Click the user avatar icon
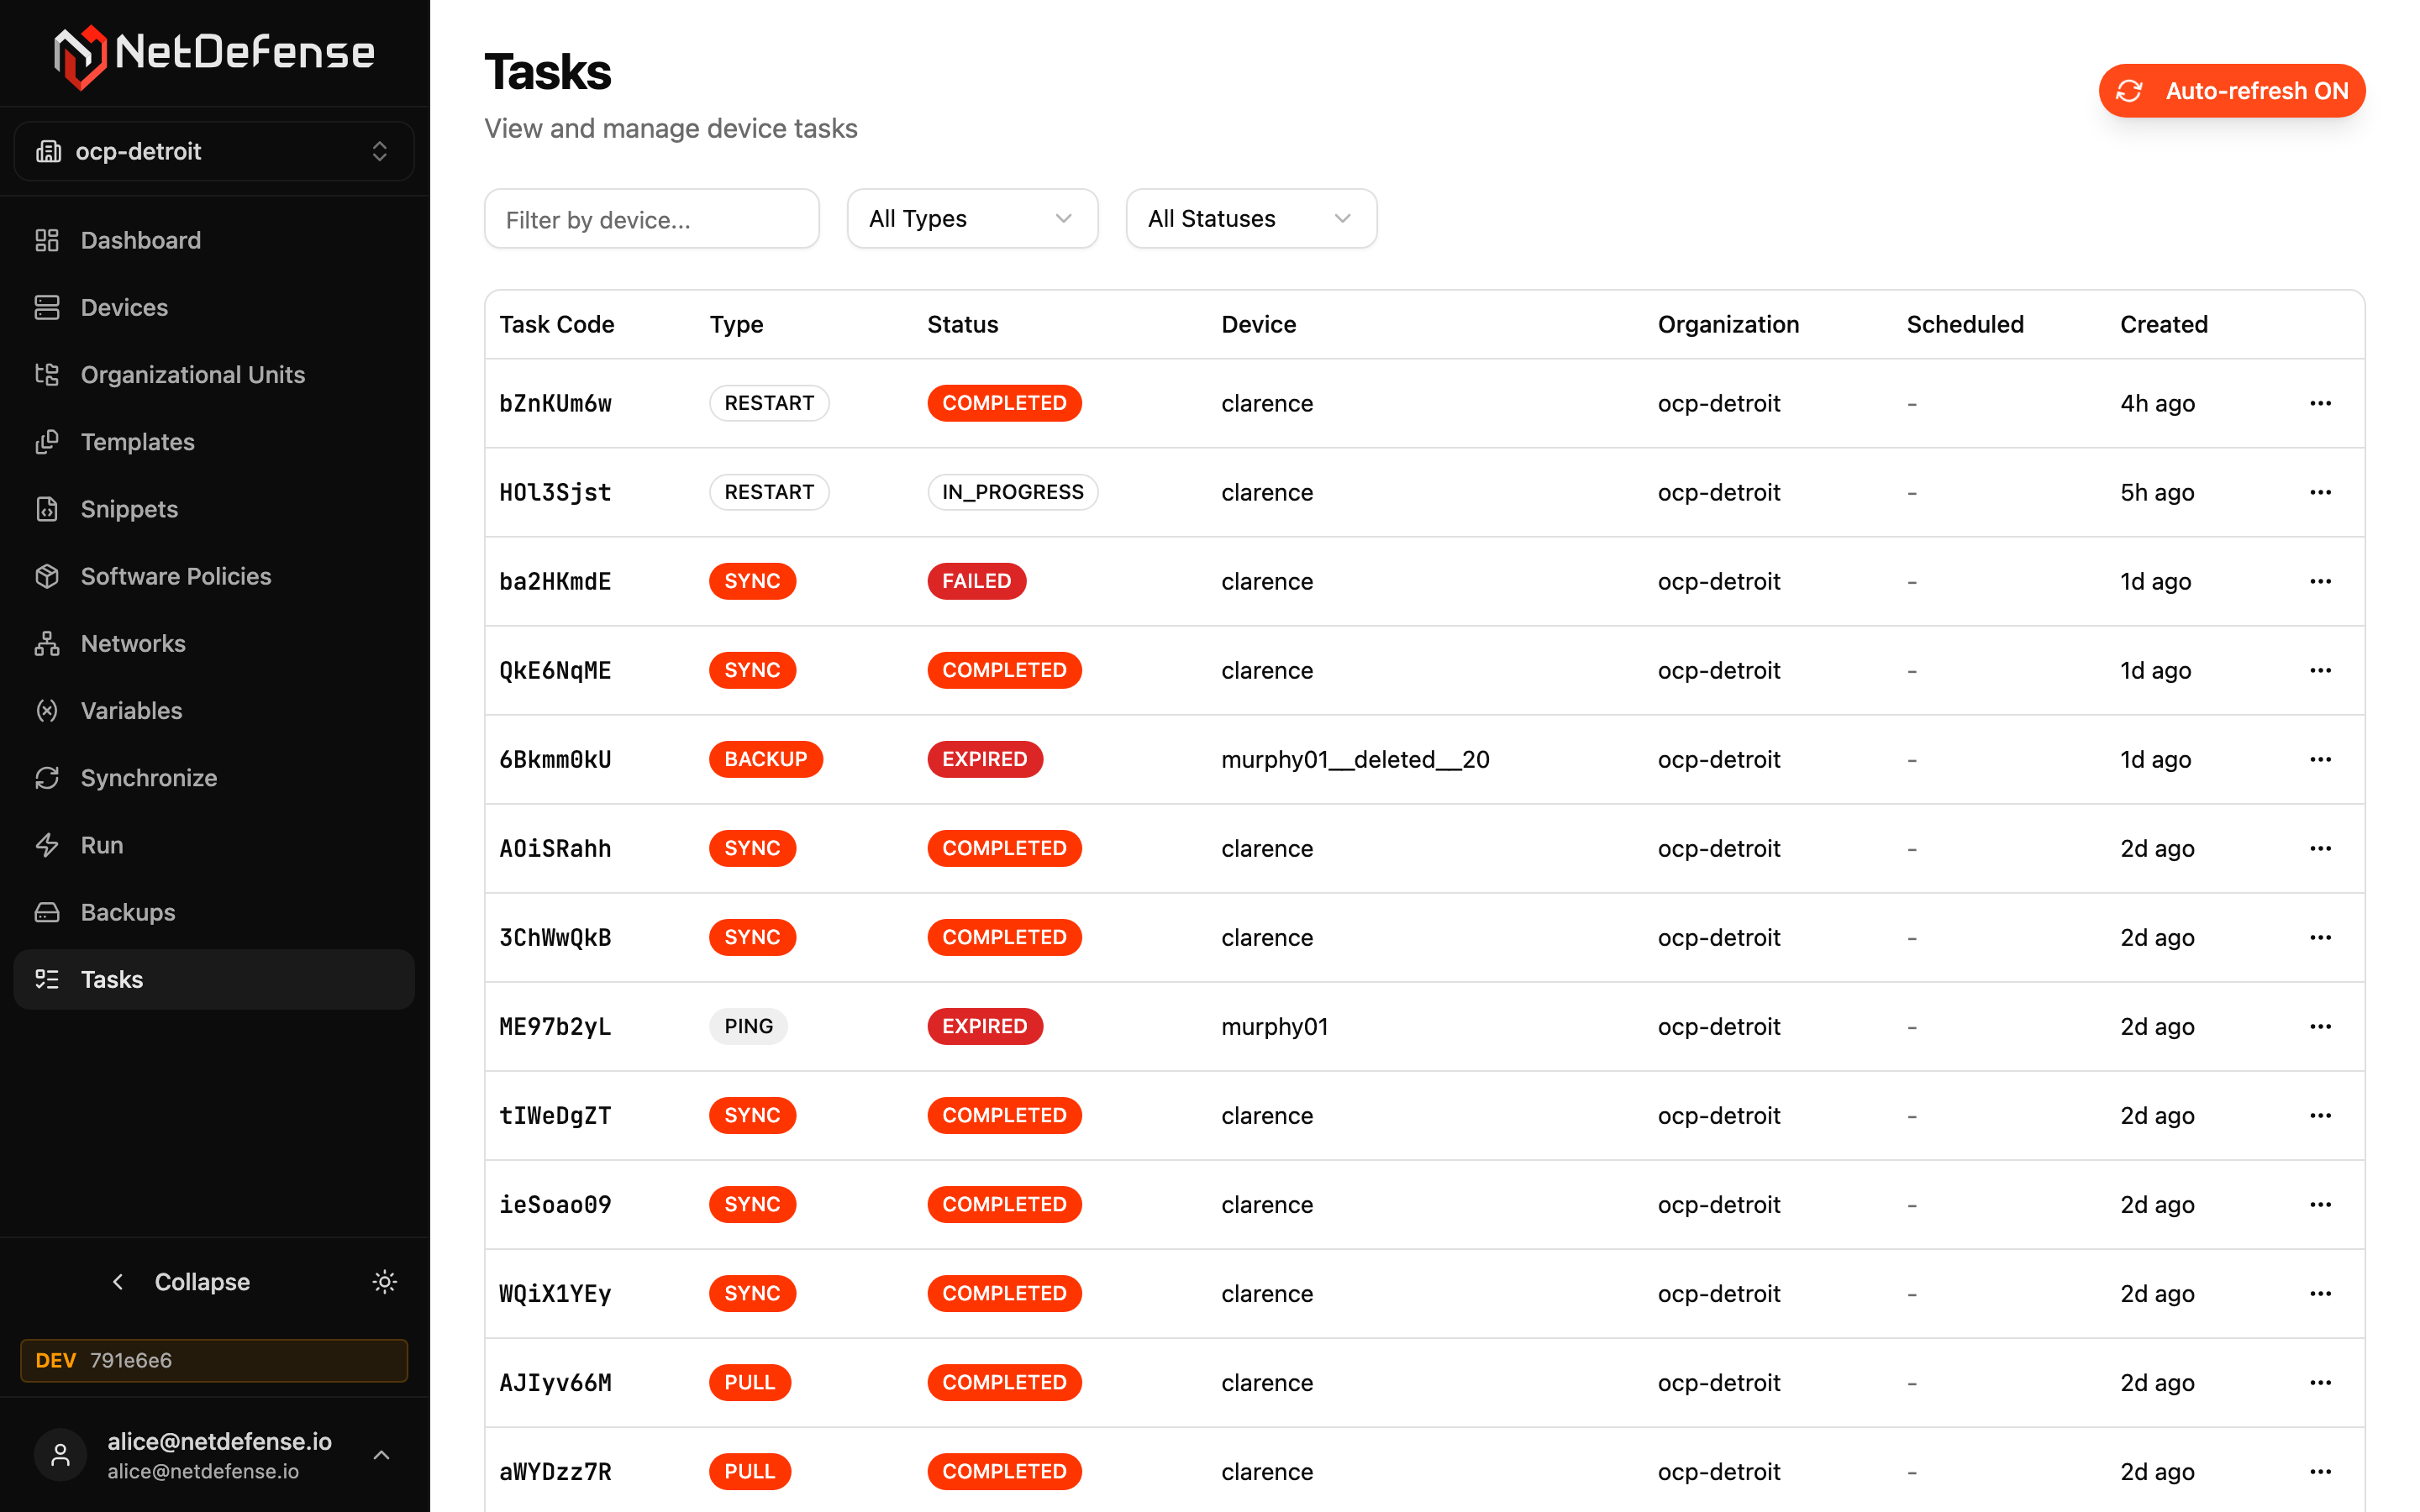The image size is (2420, 1512). pyautogui.click(x=61, y=1455)
